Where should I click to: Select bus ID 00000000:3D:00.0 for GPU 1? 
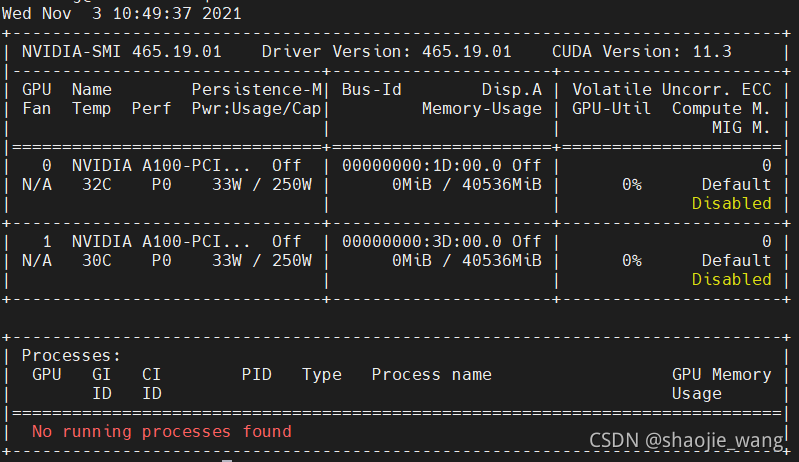tap(421, 241)
